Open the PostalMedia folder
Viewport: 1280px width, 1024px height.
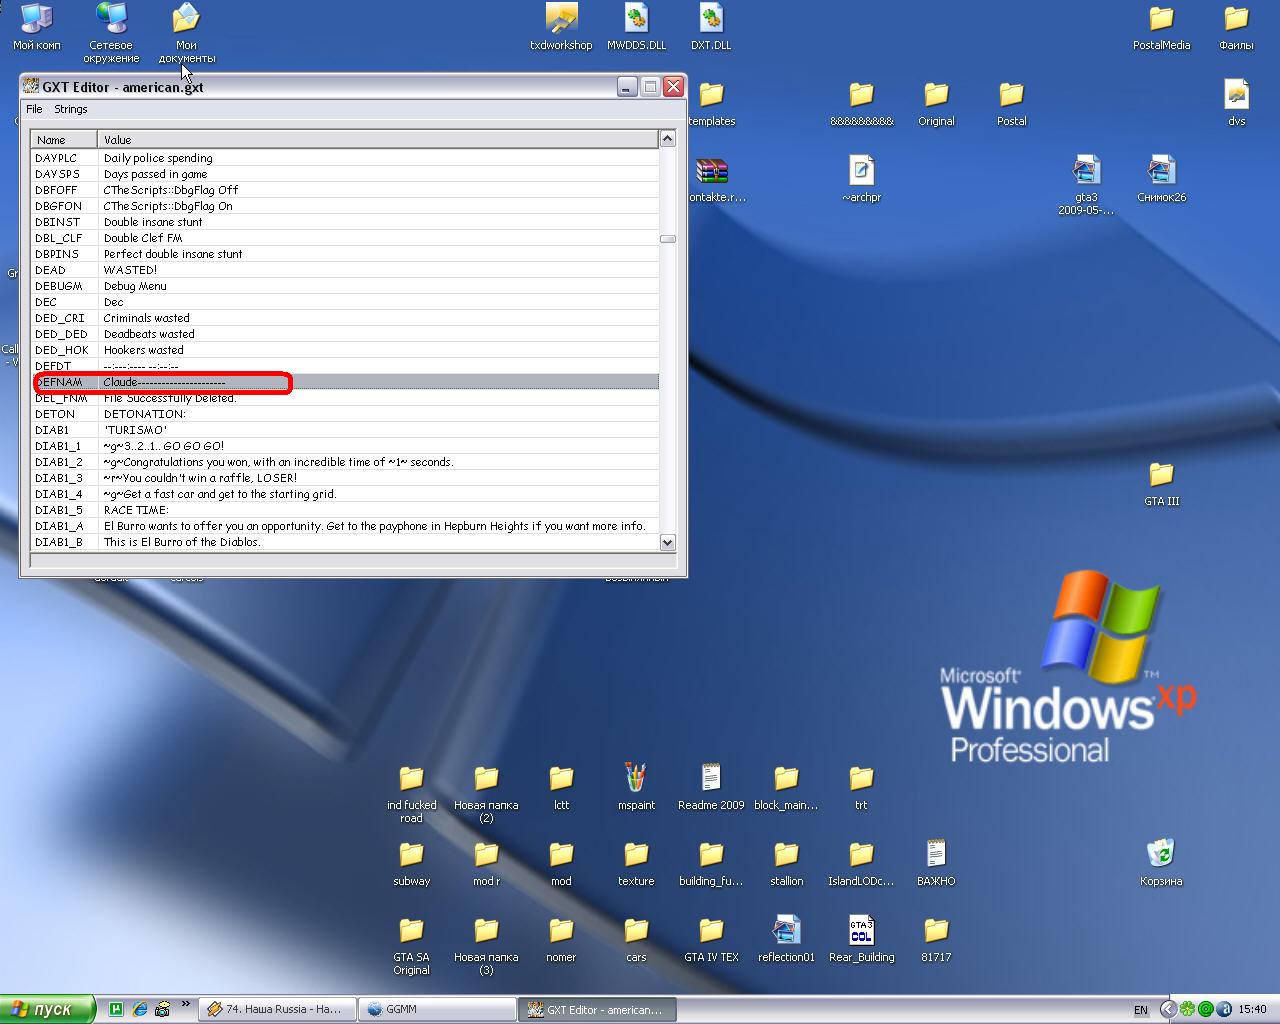point(1161,19)
